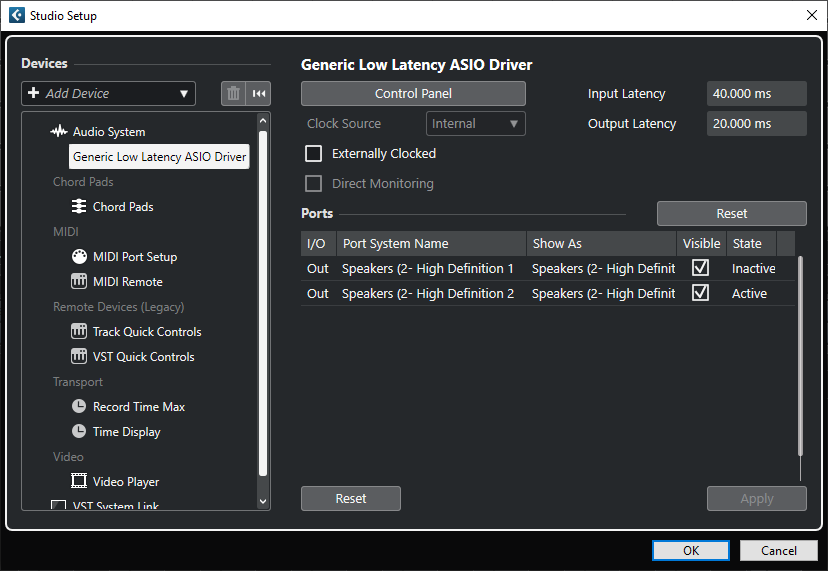Screen dimensions: 828x571
Task: Click the Port System Name column header
Action: [431, 244]
